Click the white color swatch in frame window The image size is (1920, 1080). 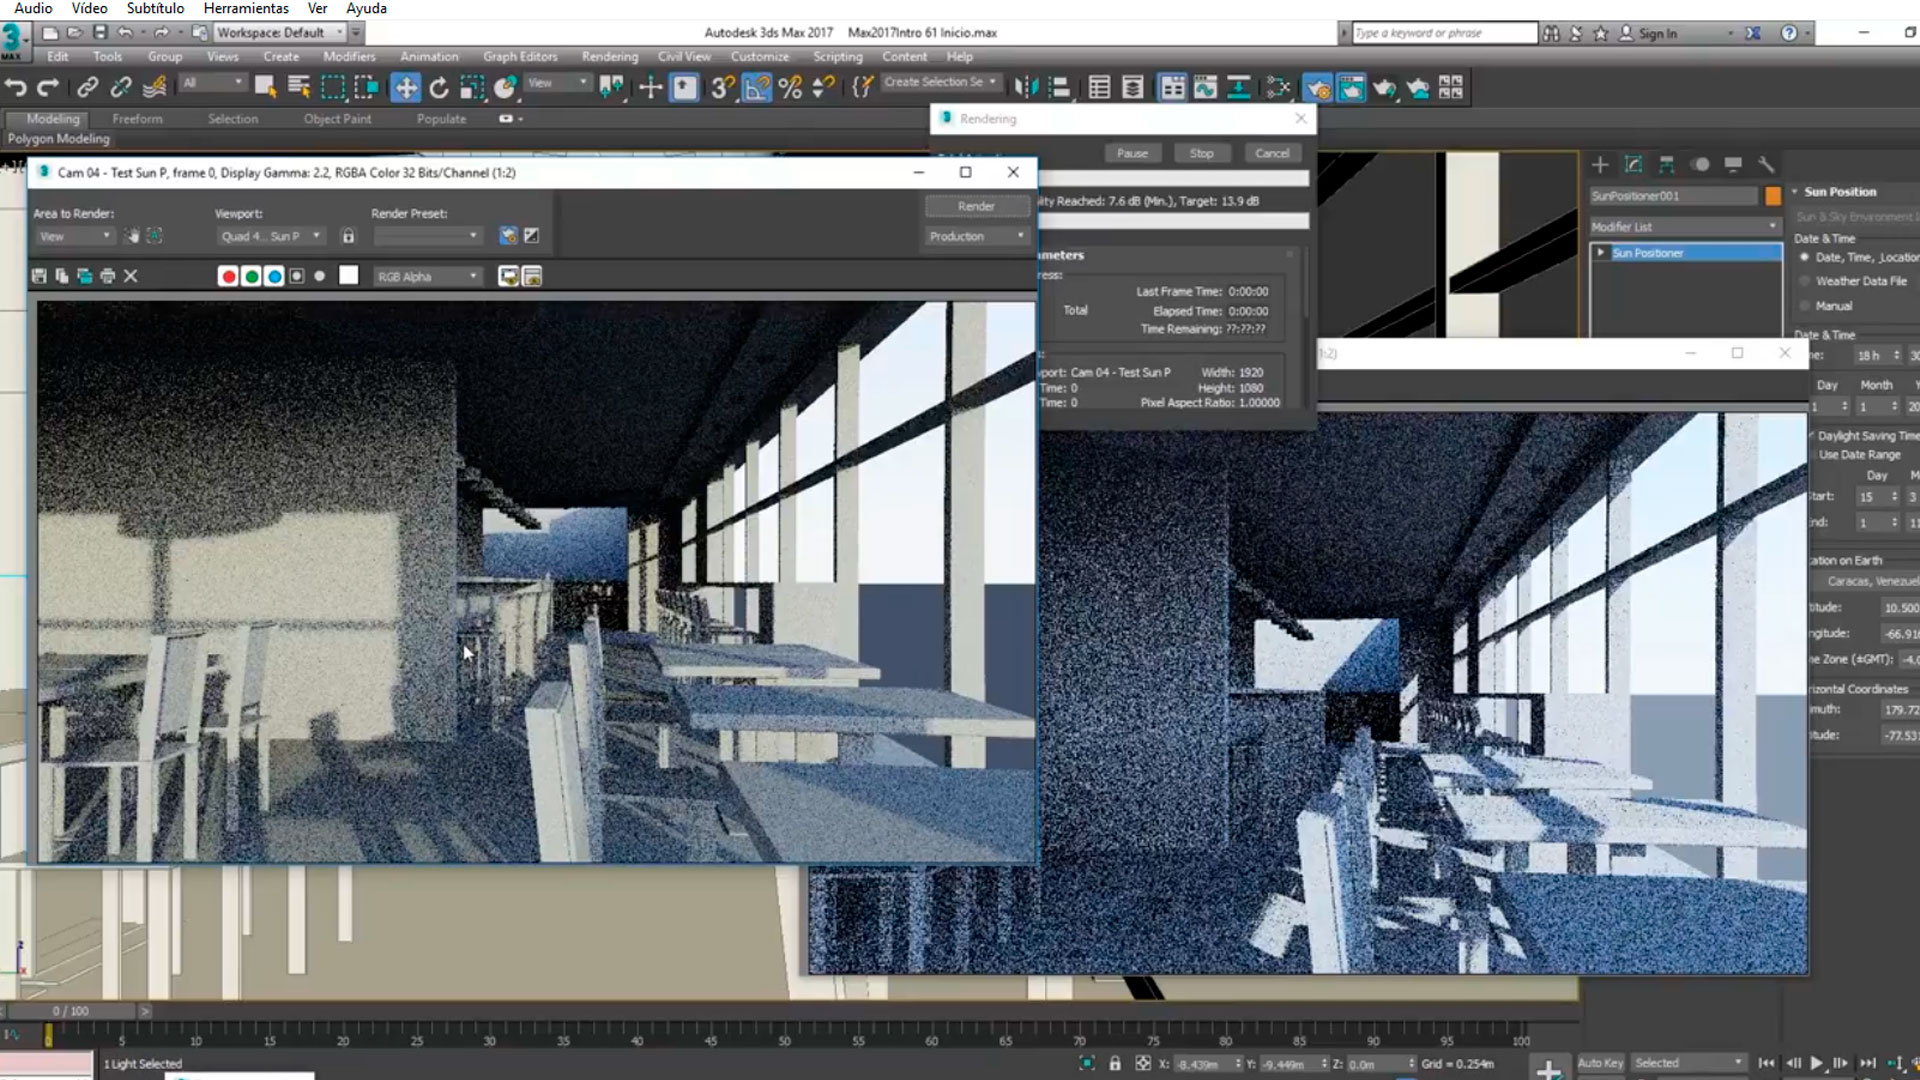click(x=348, y=275)
